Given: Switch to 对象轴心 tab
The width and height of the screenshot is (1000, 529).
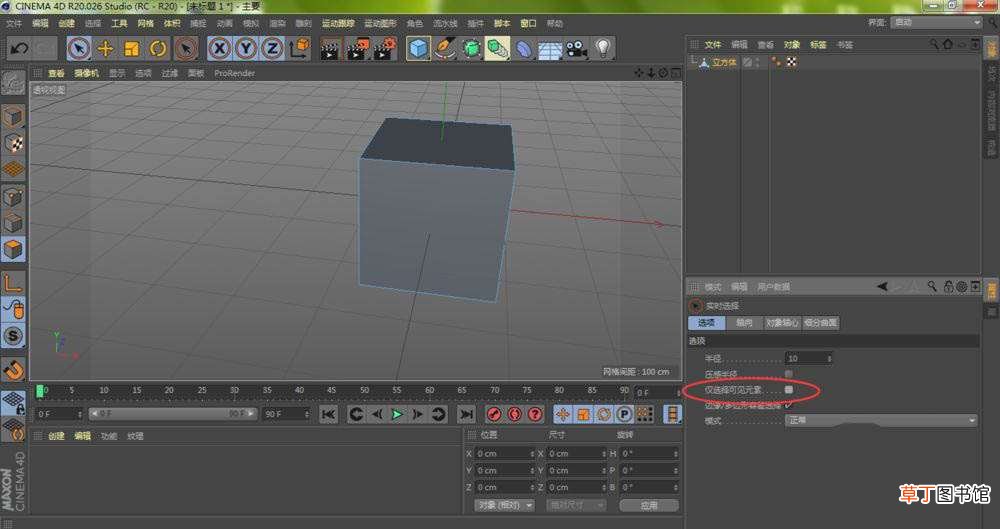Looking at the screenshot, I should pos(782,323).
